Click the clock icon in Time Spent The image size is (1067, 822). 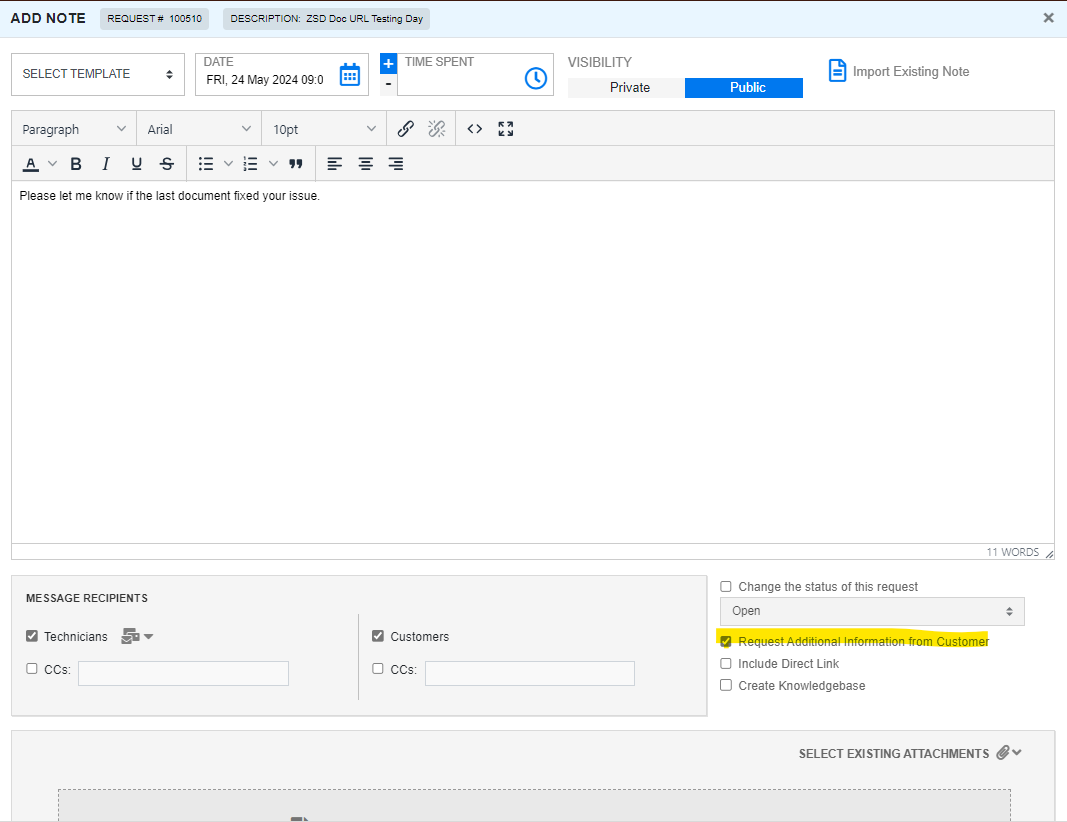(x=536, y=78)
